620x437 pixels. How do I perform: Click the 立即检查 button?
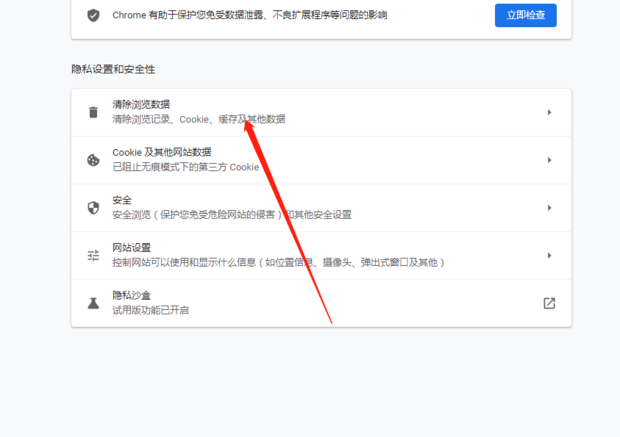[x=525, y=15]
